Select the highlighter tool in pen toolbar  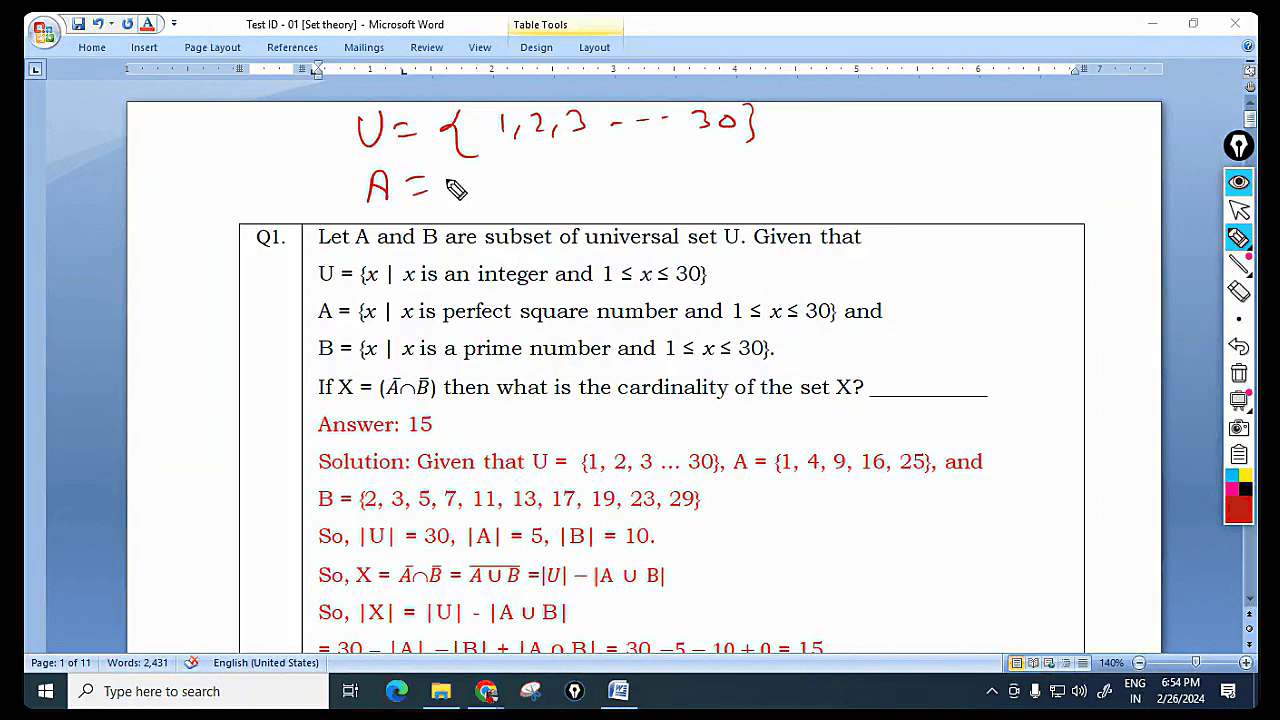1239,238
